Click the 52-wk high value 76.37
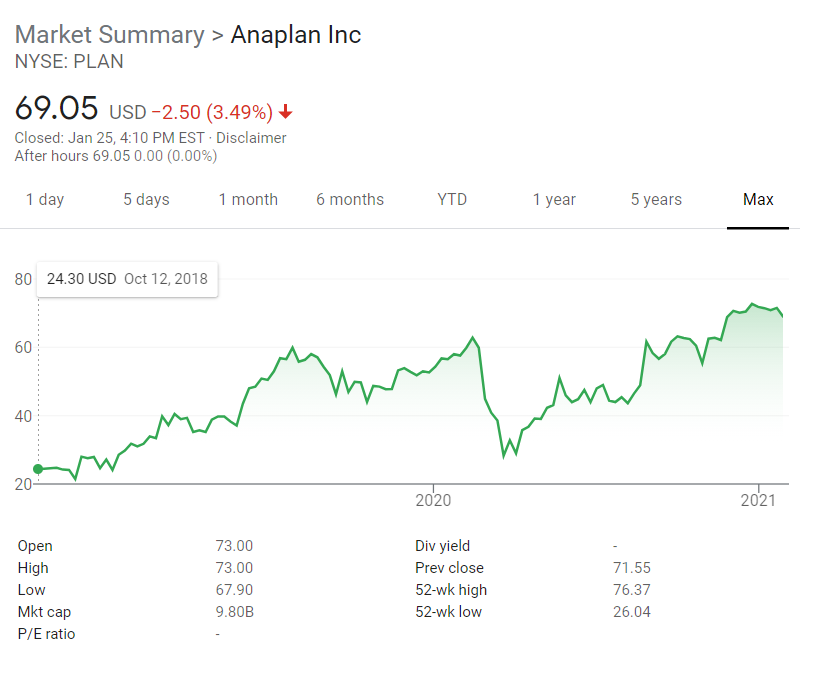 [632, 590]
